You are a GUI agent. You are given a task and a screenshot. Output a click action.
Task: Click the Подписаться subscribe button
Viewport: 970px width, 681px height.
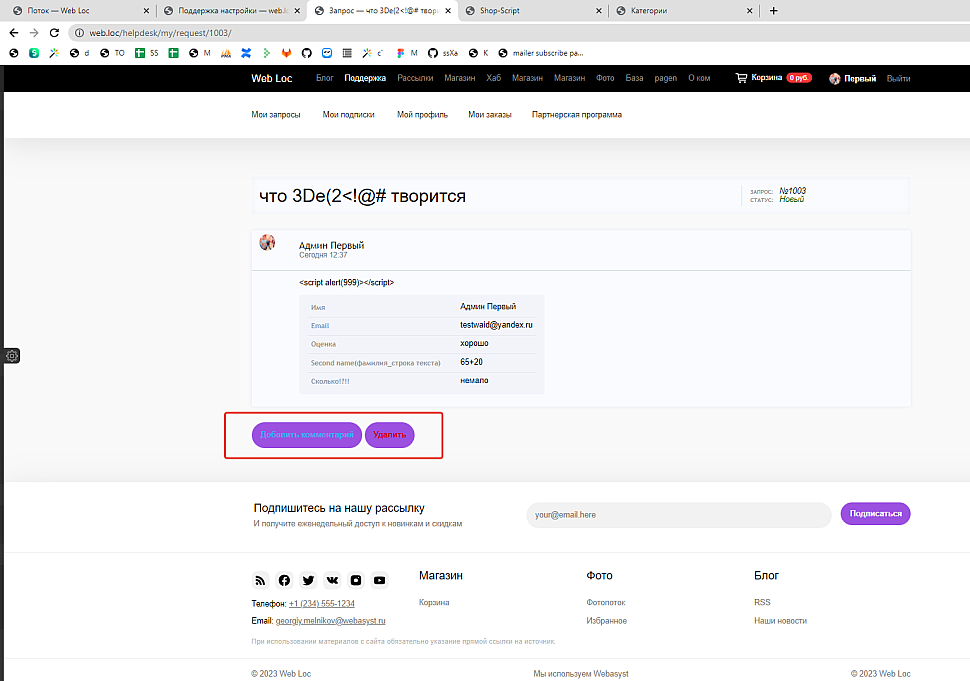[x=875, y=514]
